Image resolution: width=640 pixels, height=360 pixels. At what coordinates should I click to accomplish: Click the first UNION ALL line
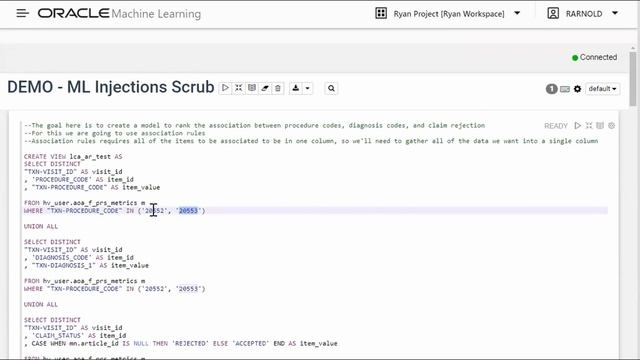point(41,226)
